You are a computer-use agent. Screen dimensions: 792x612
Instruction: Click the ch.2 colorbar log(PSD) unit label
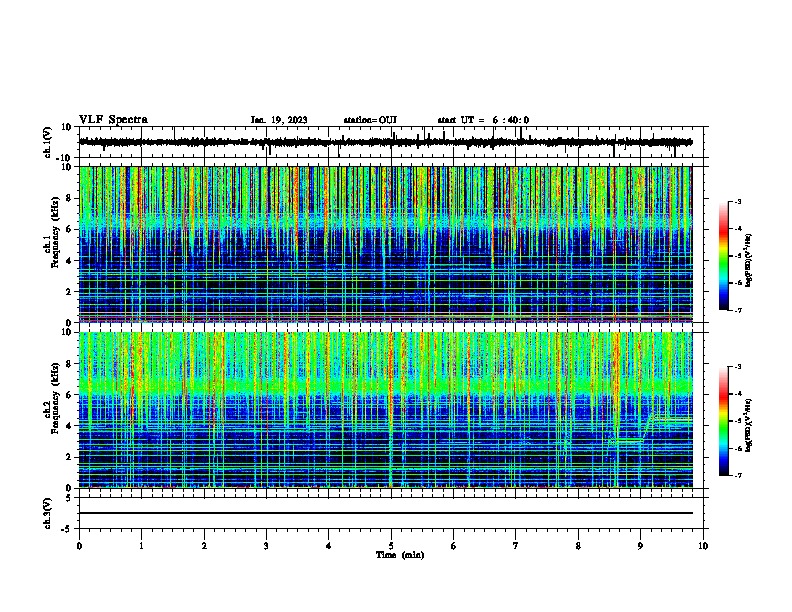coord(749,425)
